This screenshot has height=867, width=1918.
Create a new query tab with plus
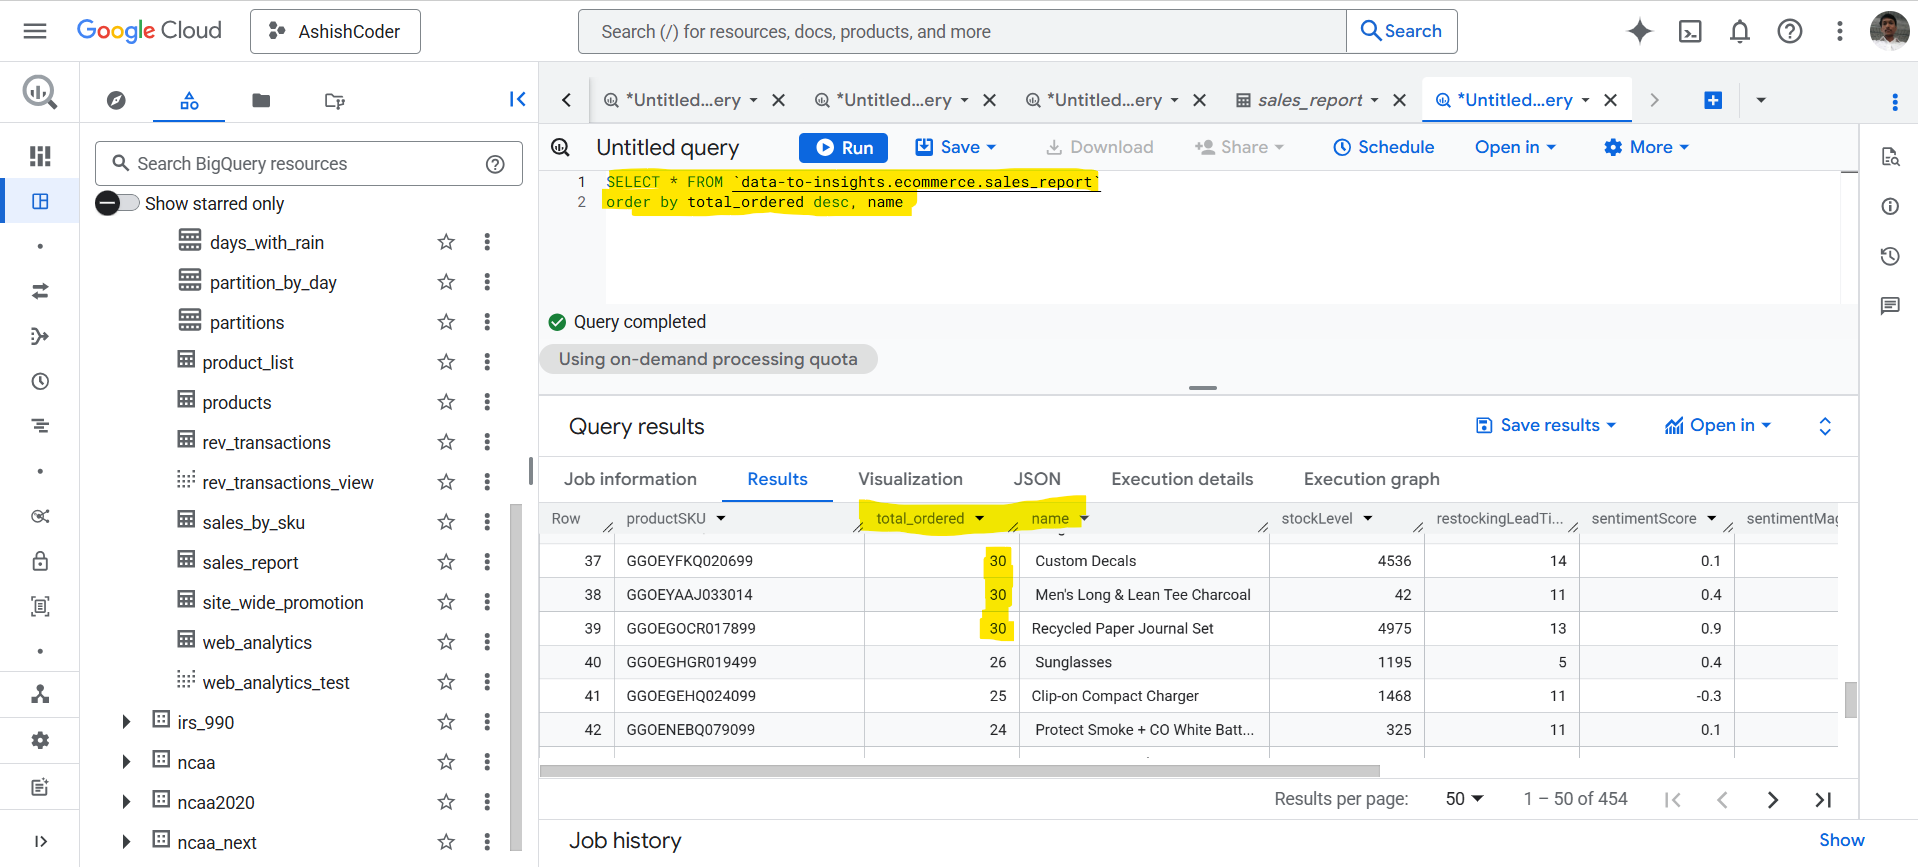coord(1713,100)
